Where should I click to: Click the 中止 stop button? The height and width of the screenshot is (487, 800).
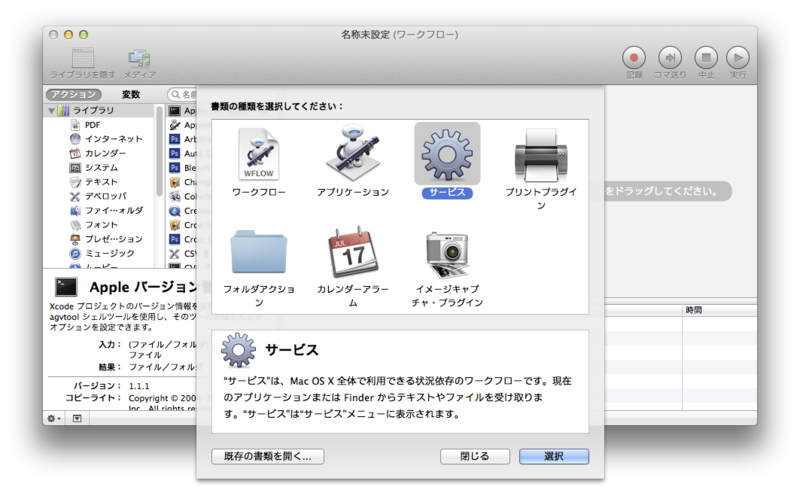click(706, 58)
